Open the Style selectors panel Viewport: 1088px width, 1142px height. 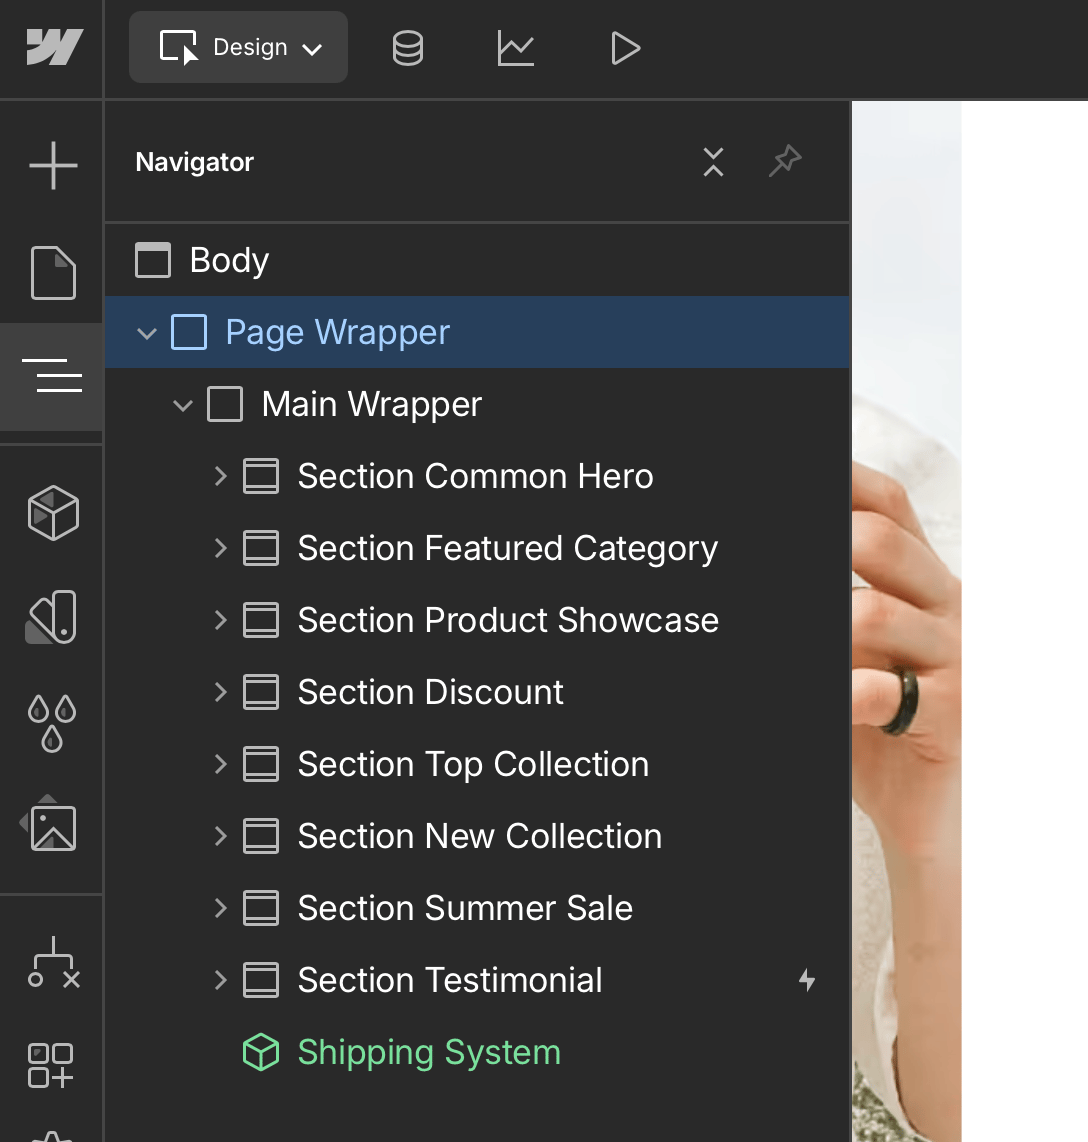pyautogui.click(x=51, y=617)
